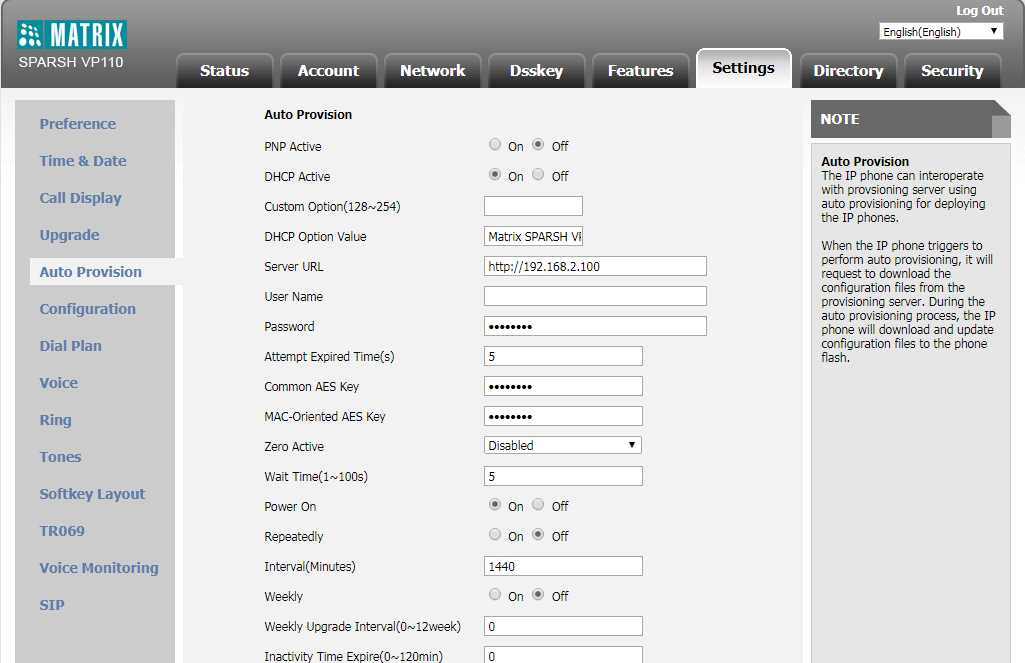Click the Password field
This screenshot has height=663, width=1025.
596,326
